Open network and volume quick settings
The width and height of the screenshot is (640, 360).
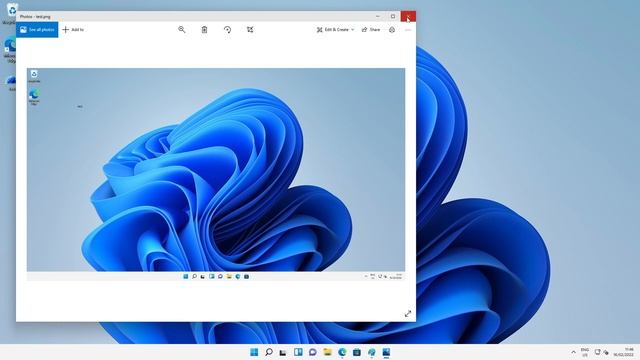click(602, 352)
